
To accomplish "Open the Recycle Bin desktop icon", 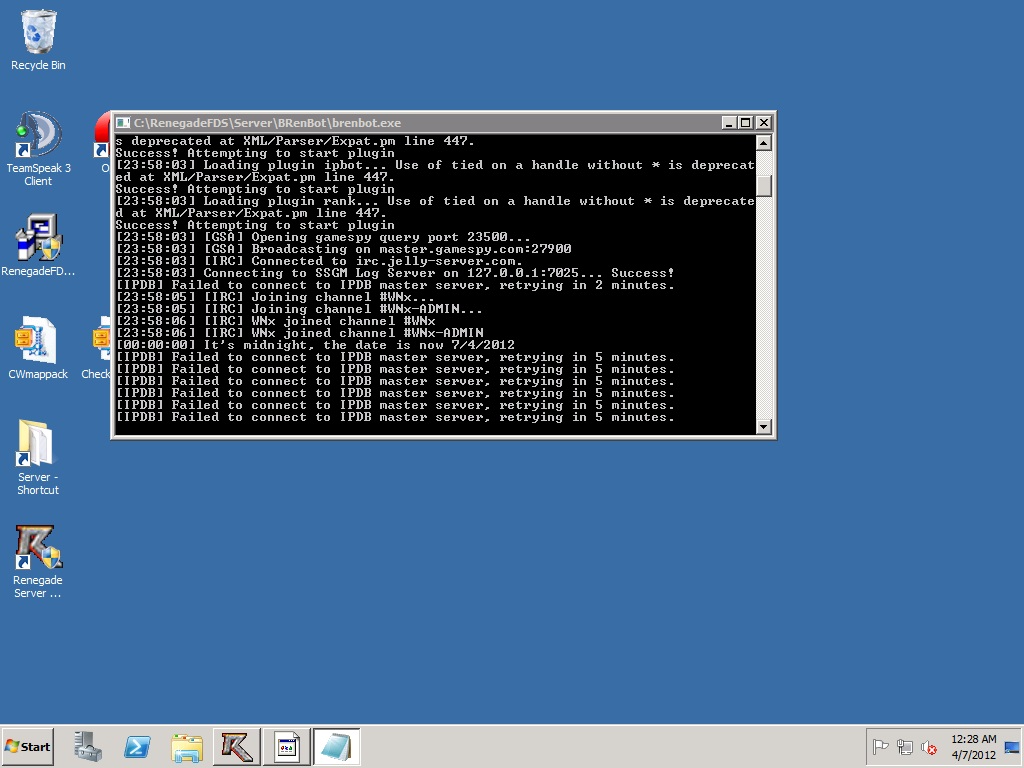I will (38, 33).
